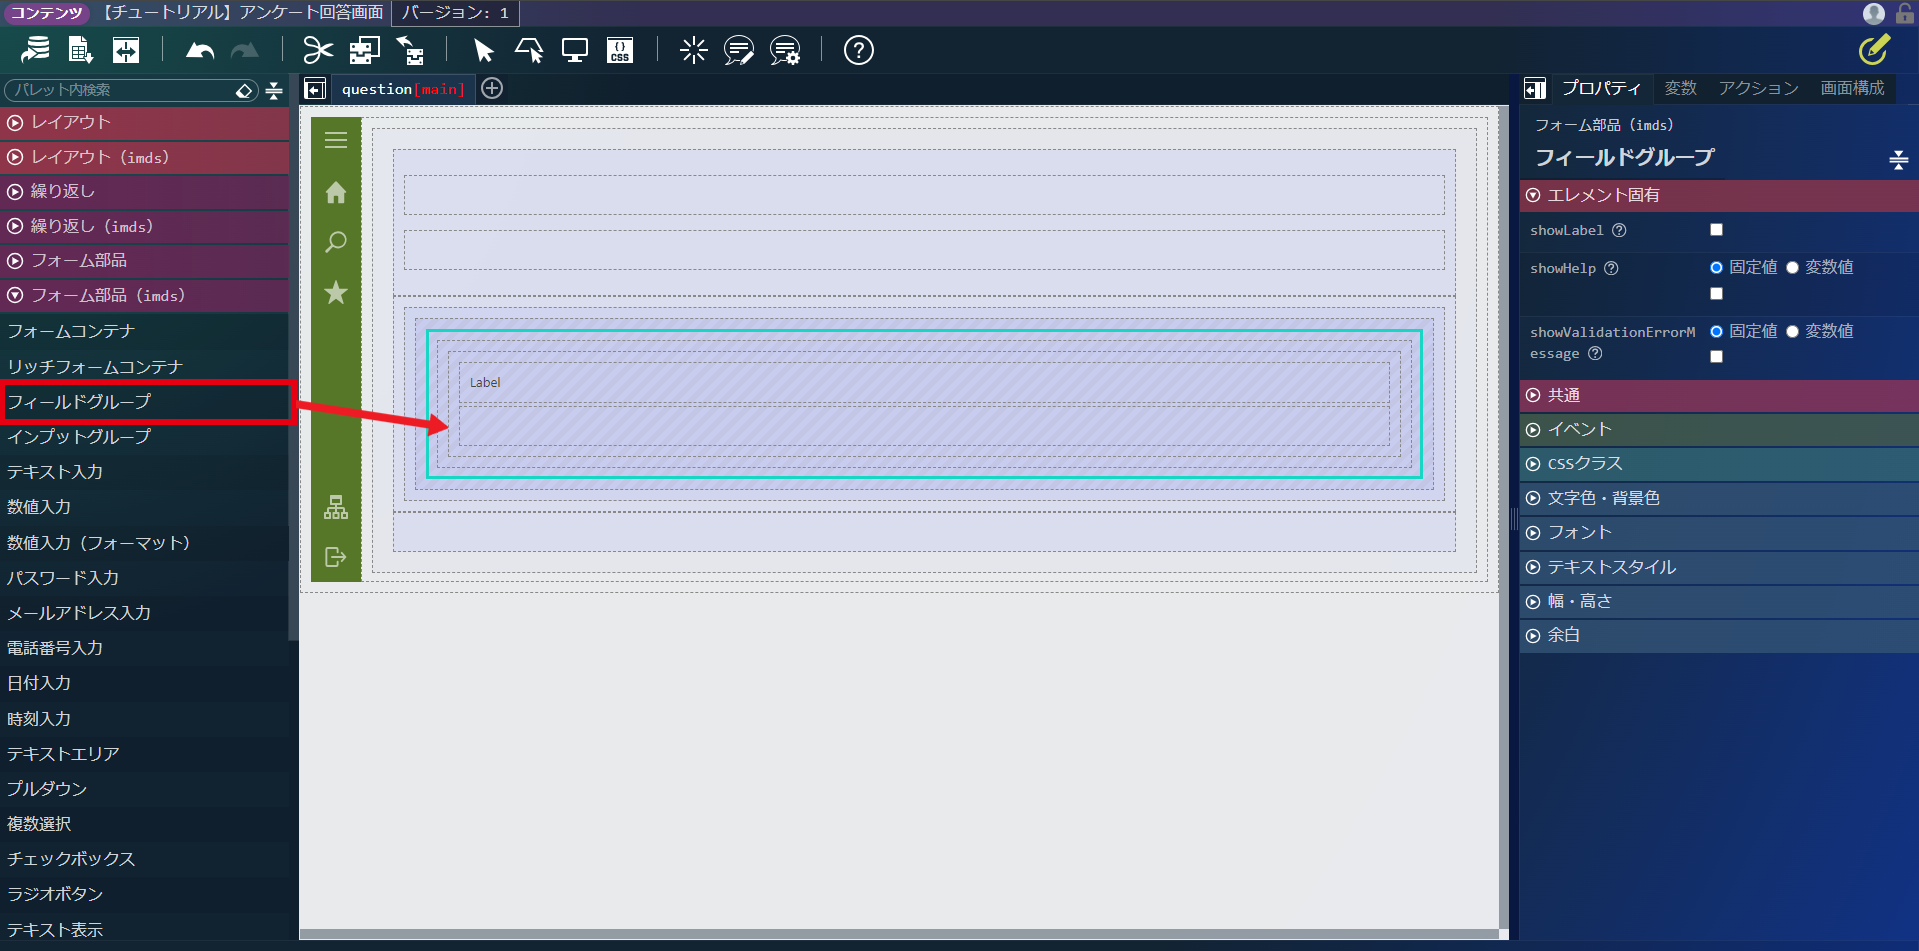1919x951 pixels.
Task: Open the CSS editor icon
Action: pos(620,50)
